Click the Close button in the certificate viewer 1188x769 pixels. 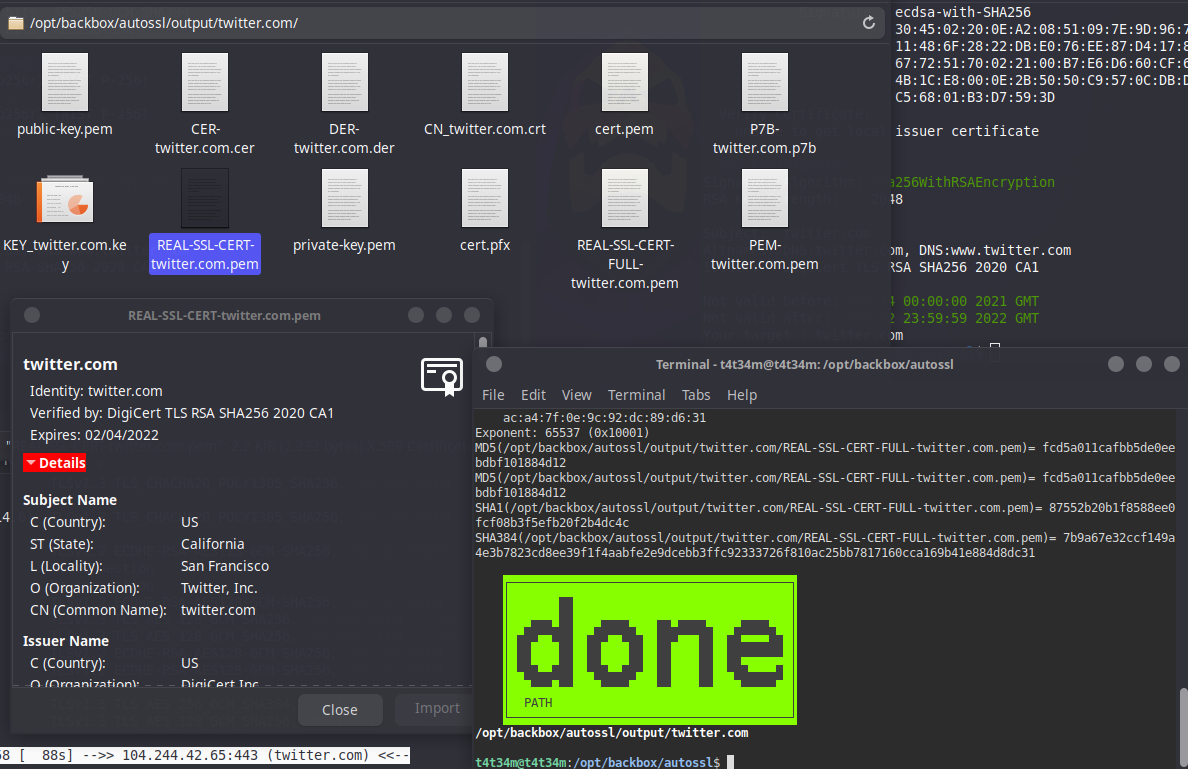tap(339, 710)
